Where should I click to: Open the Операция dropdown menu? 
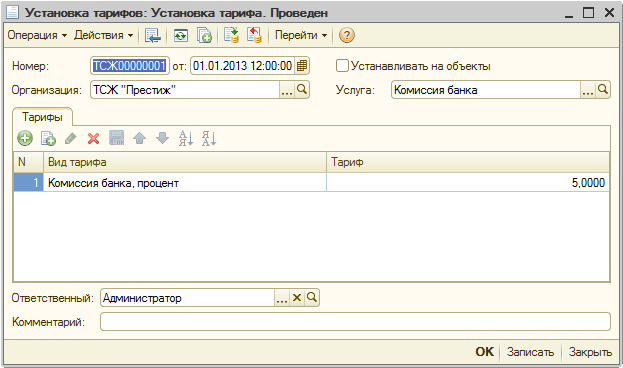coord(37,35)
